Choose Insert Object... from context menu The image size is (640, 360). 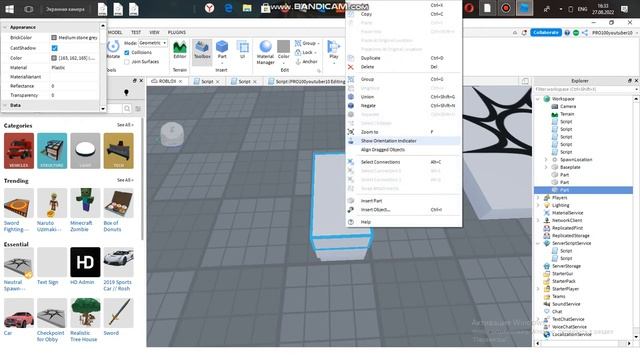point(404,209)
